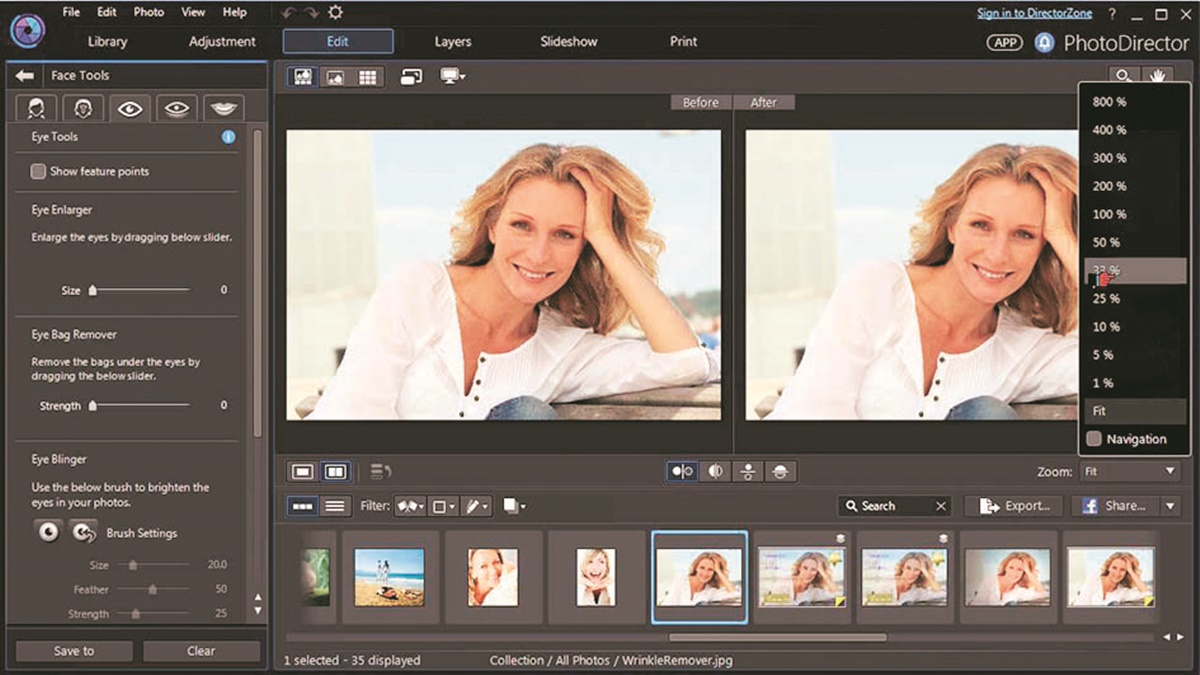The width and height of the screenshot is (1200, 675).
Task: Select the Hand tool in the viewer
Action: pos(1158,75)
